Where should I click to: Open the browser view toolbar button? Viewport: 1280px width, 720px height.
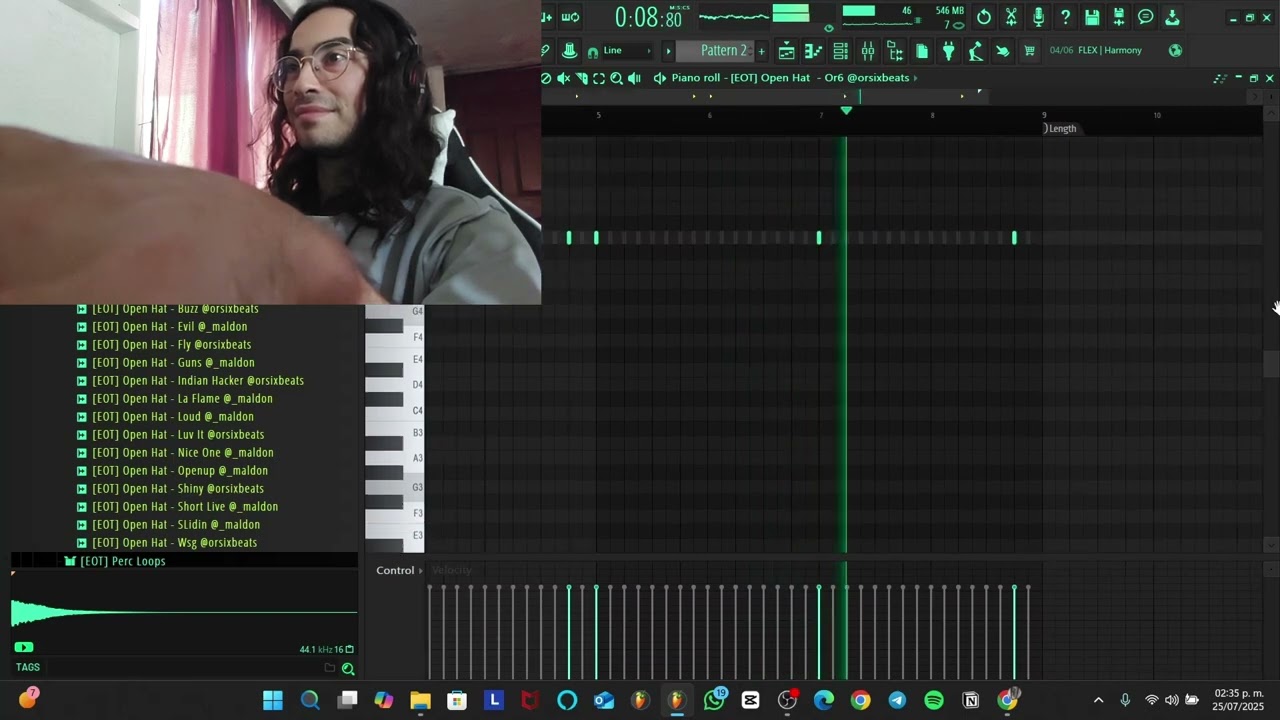[x=895, y=51]
